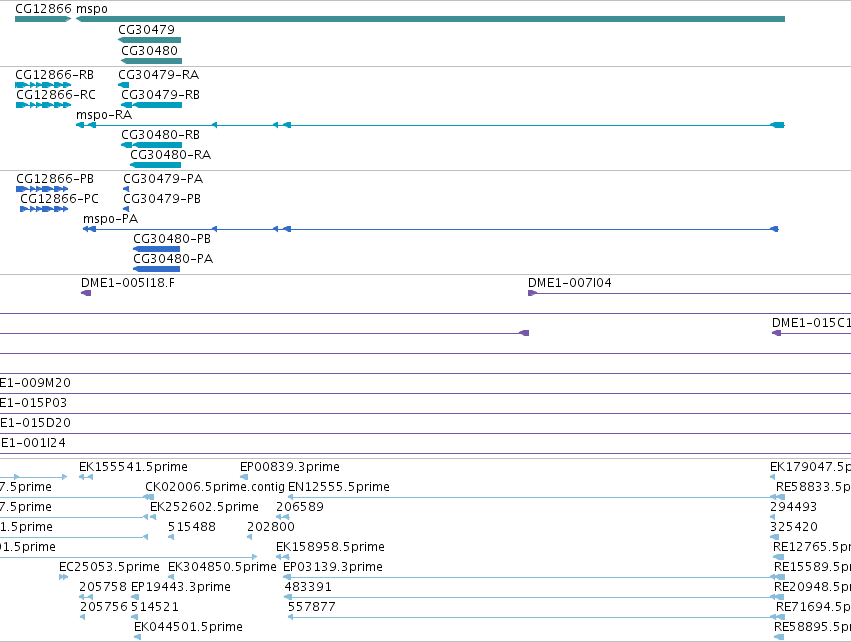Click the DME1-007I04 feature start
The image size is (851, 642).
click(532, 293)
